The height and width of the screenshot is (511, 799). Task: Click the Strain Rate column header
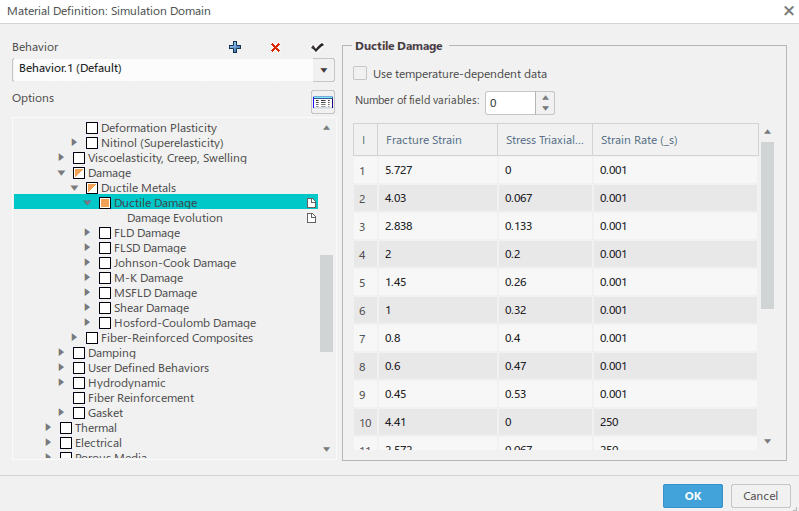click(675, 140)
